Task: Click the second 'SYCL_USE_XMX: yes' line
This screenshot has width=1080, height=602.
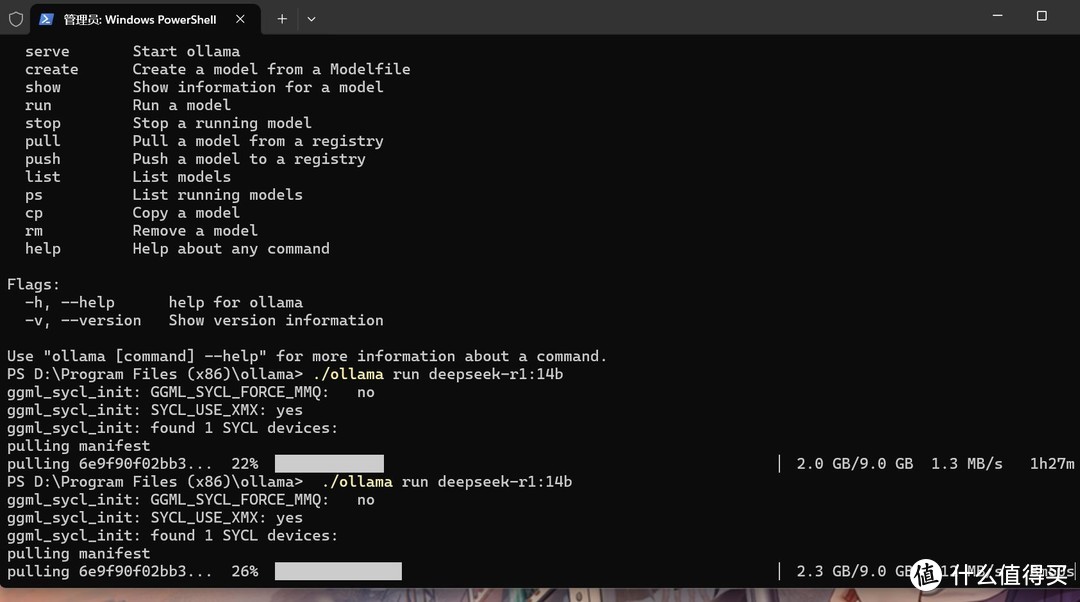Action: click(x=155, y=517)
